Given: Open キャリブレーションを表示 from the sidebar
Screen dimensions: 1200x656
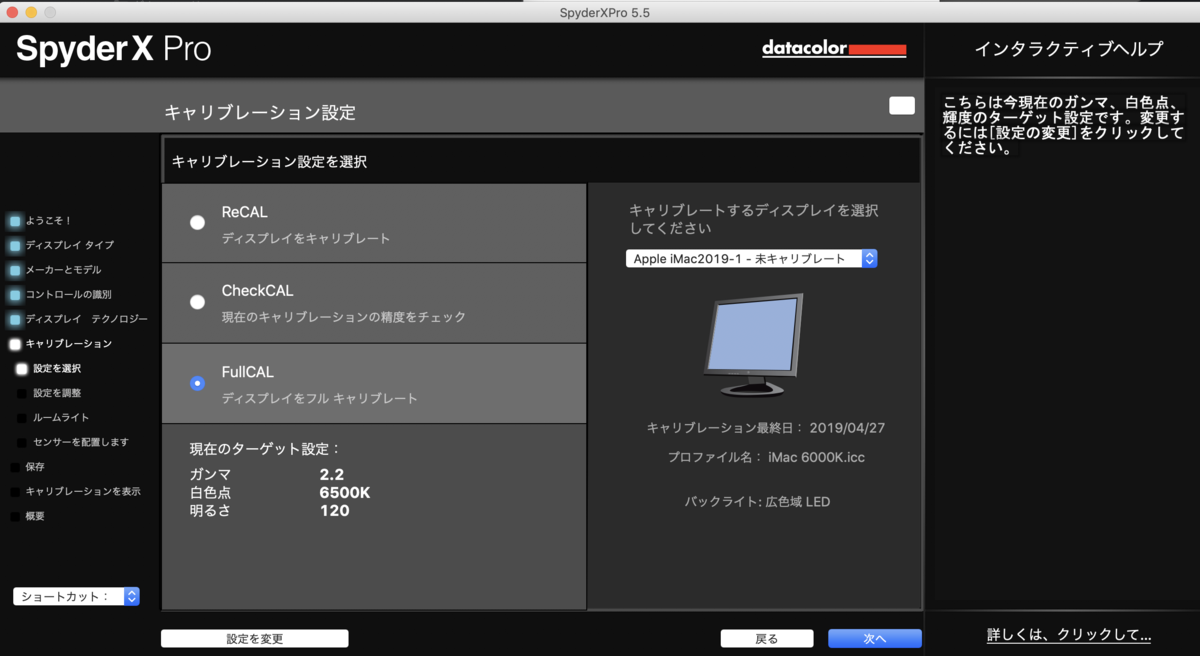Looking at the screenshot, I should (14, 491).
